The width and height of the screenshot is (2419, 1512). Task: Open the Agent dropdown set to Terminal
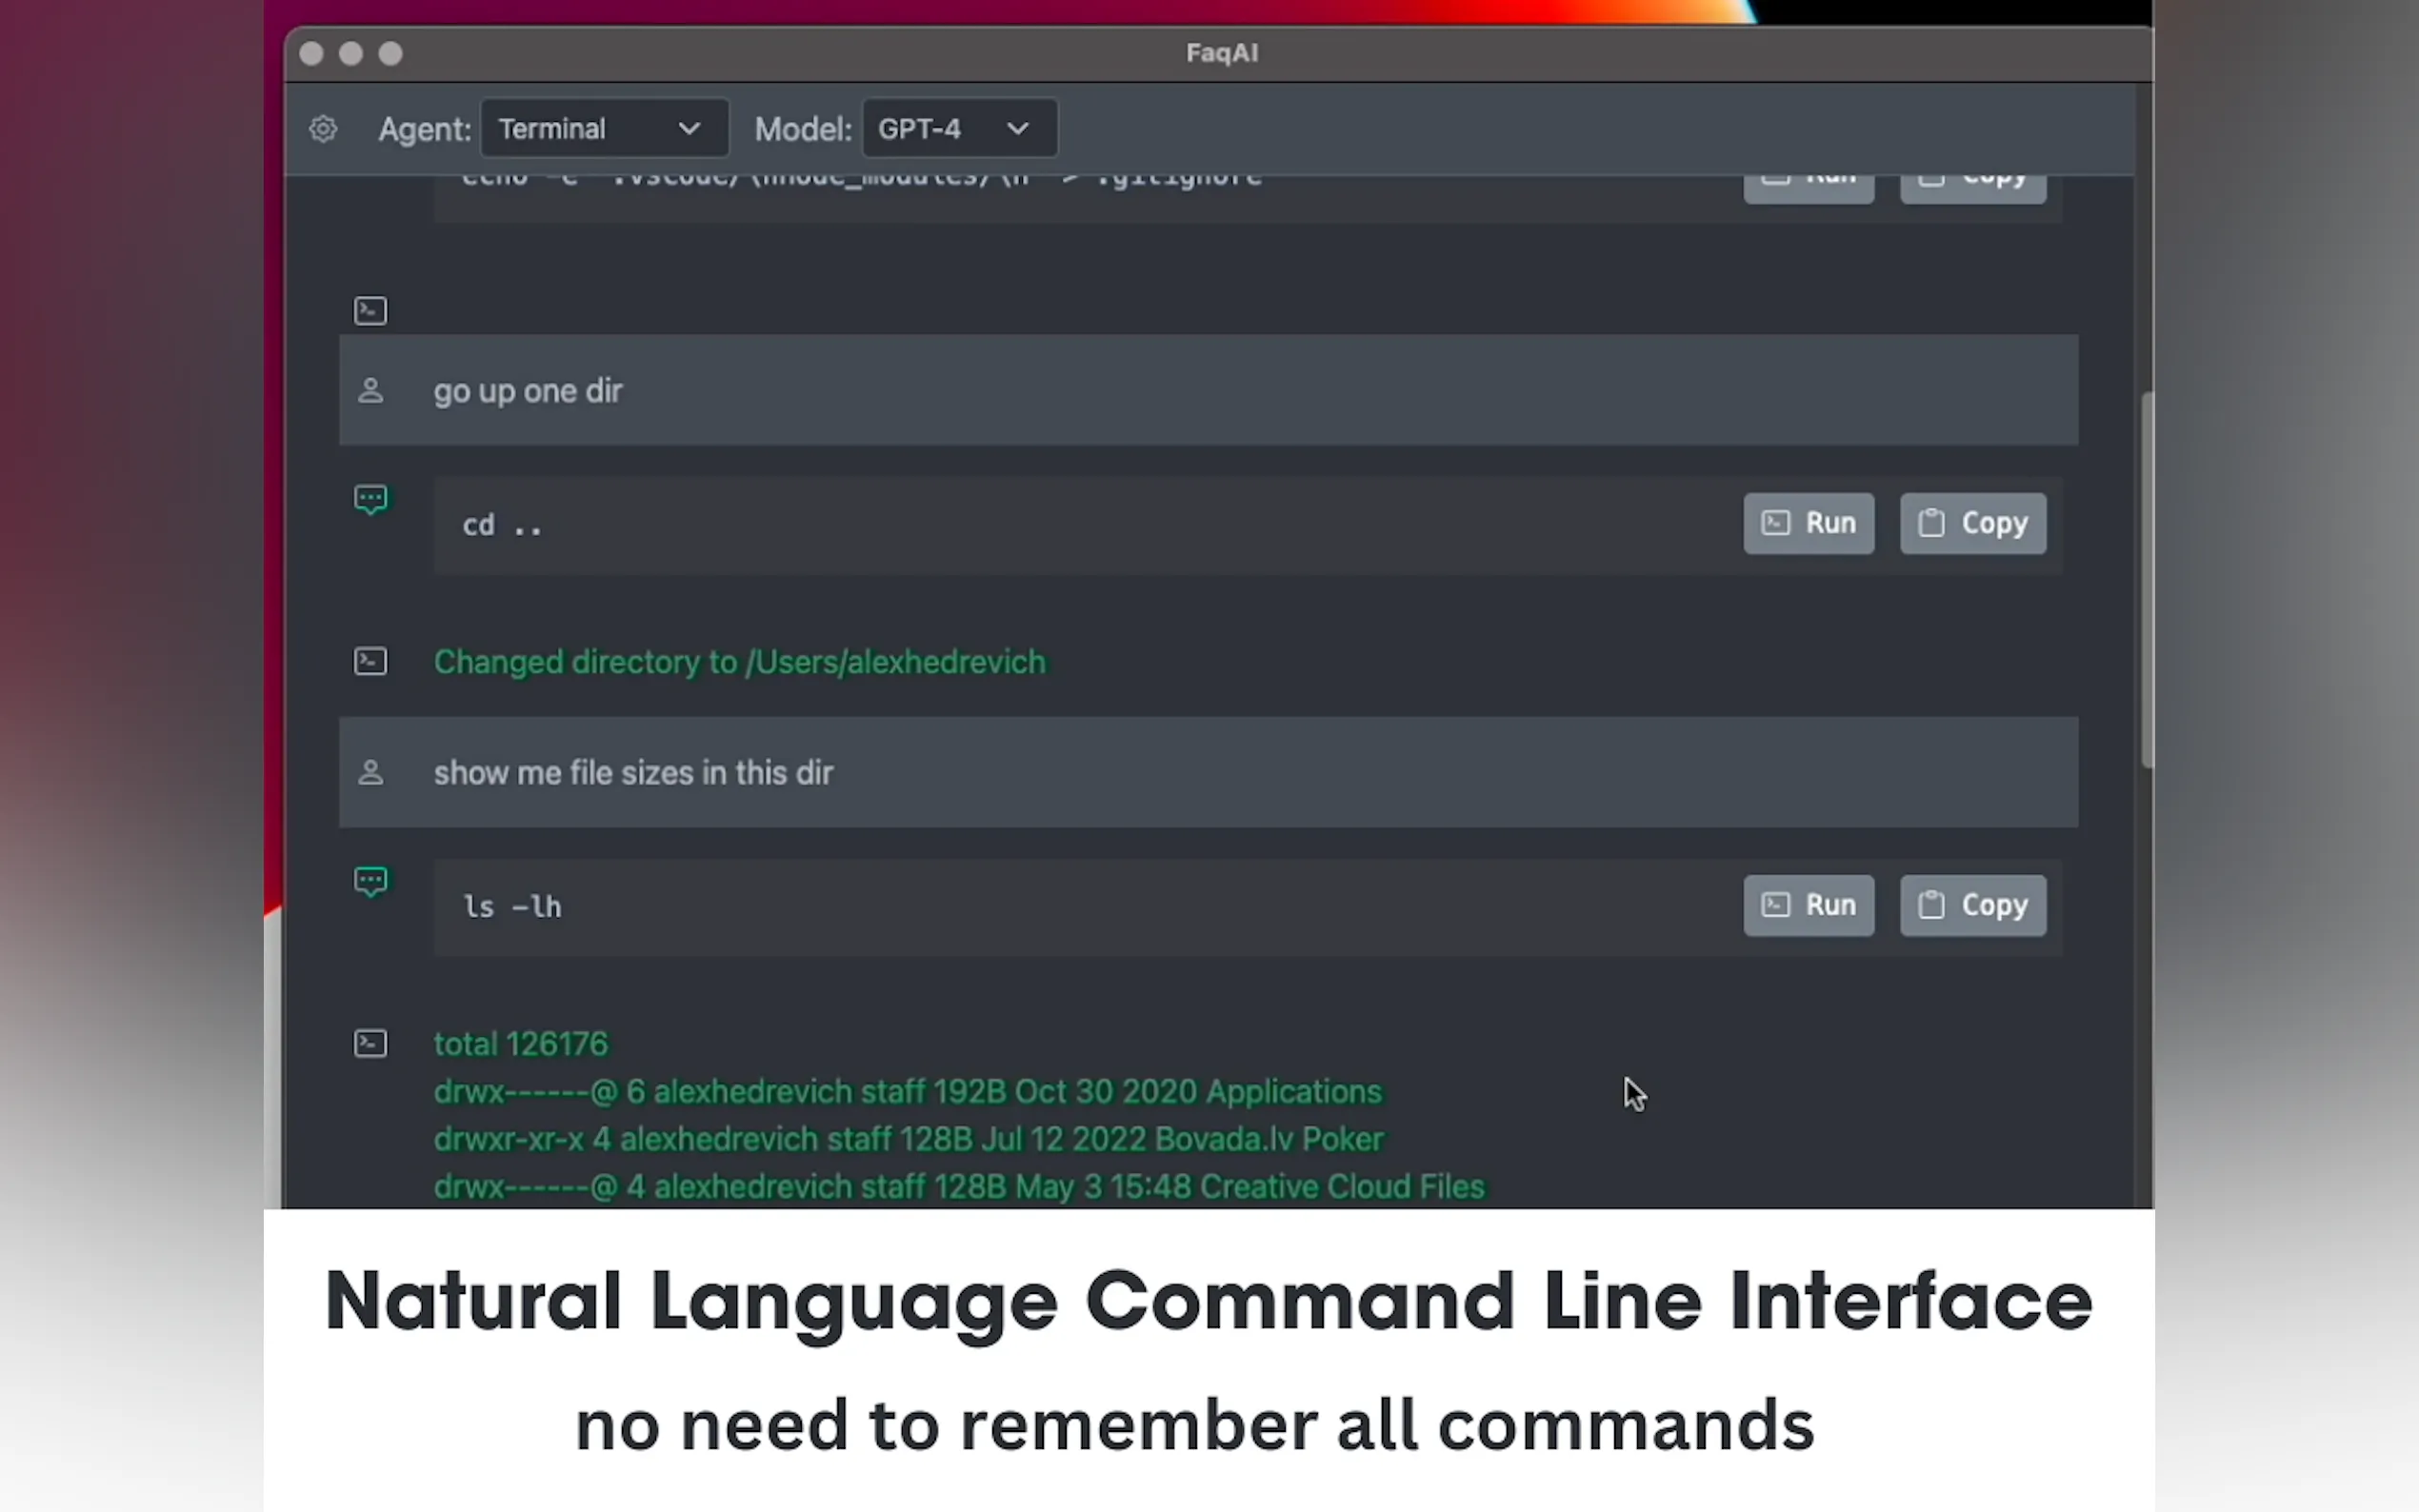(x=603, y=129)
